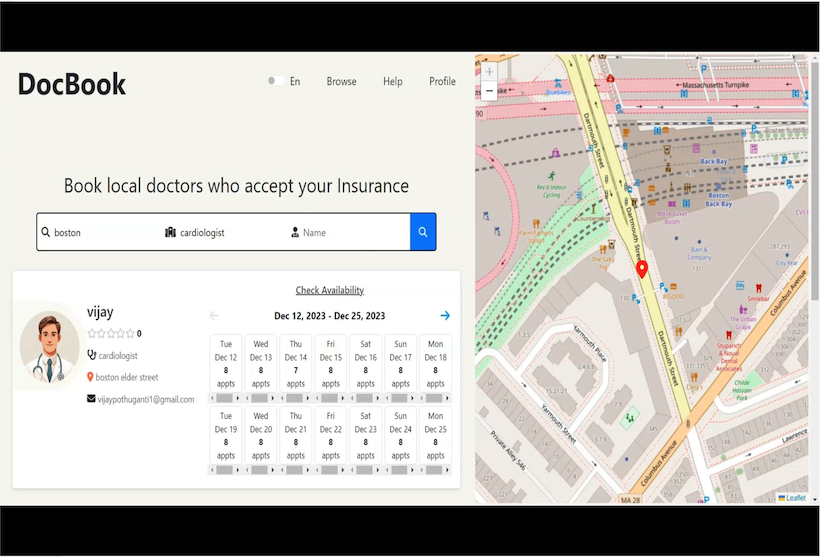Screen dimensions: 821x557
Task: Click the orange address pin by boston elder street
Action: [x=90, y=377]
